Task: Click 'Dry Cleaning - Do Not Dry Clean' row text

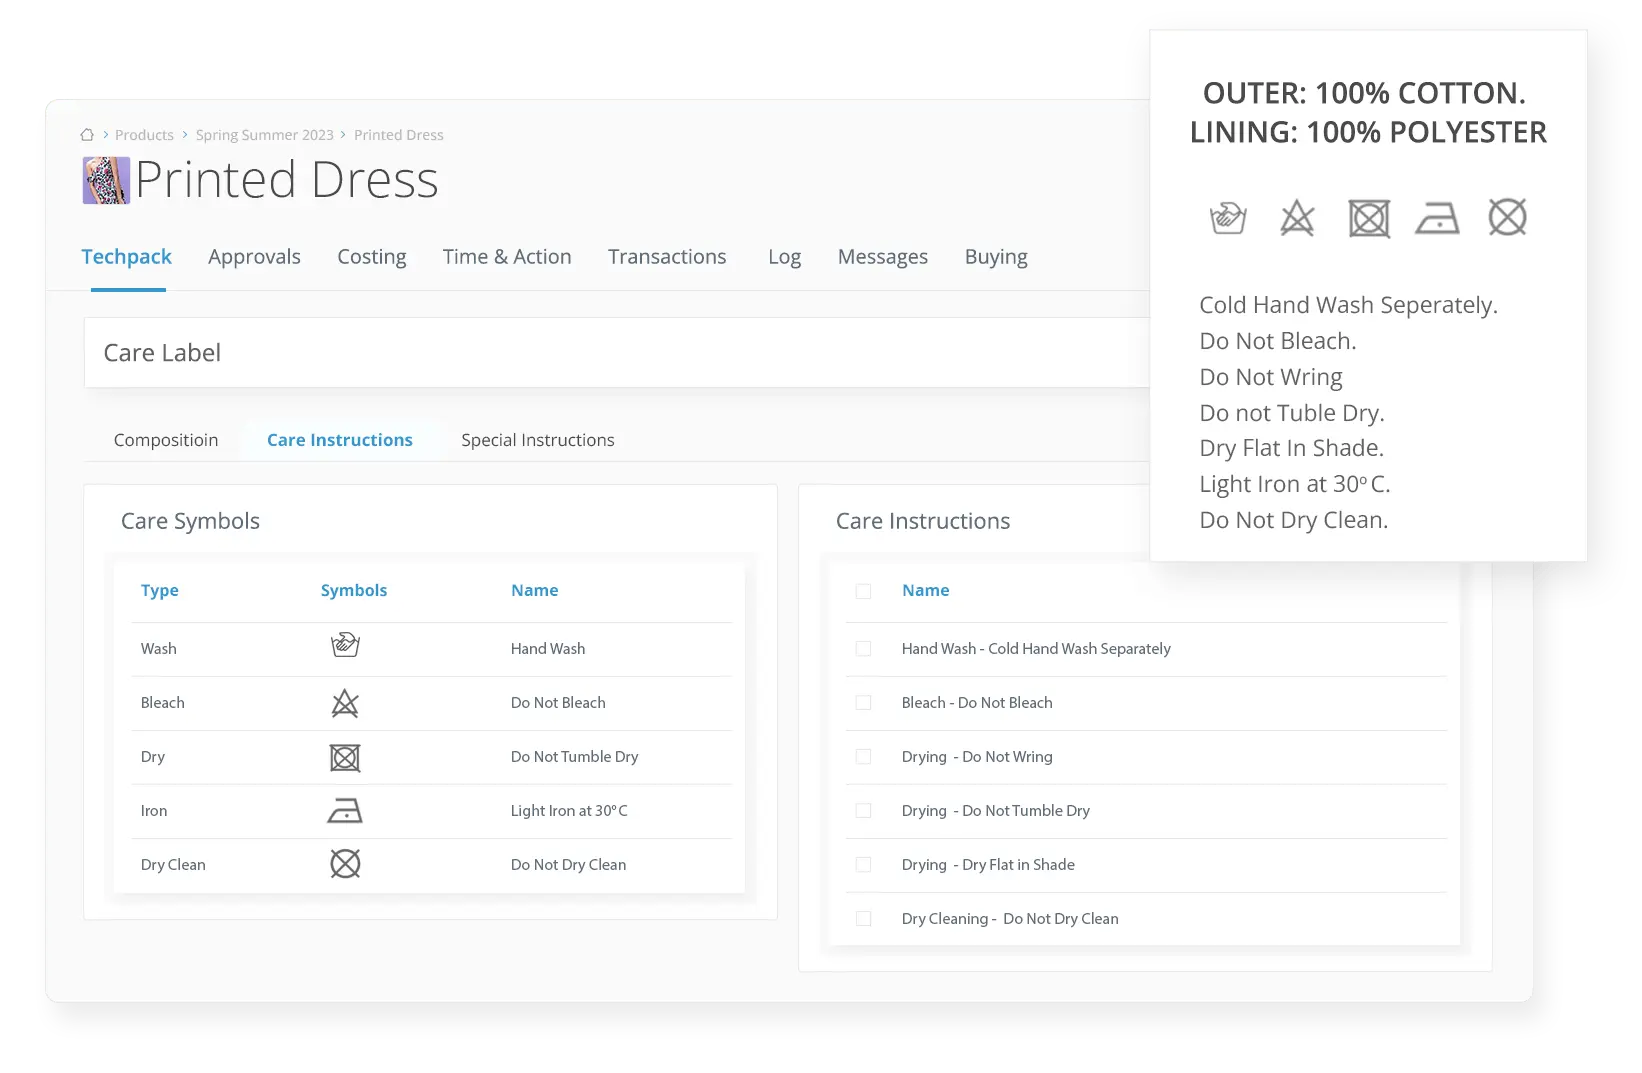Action: pyautogui.click(x=1010, y=919)
